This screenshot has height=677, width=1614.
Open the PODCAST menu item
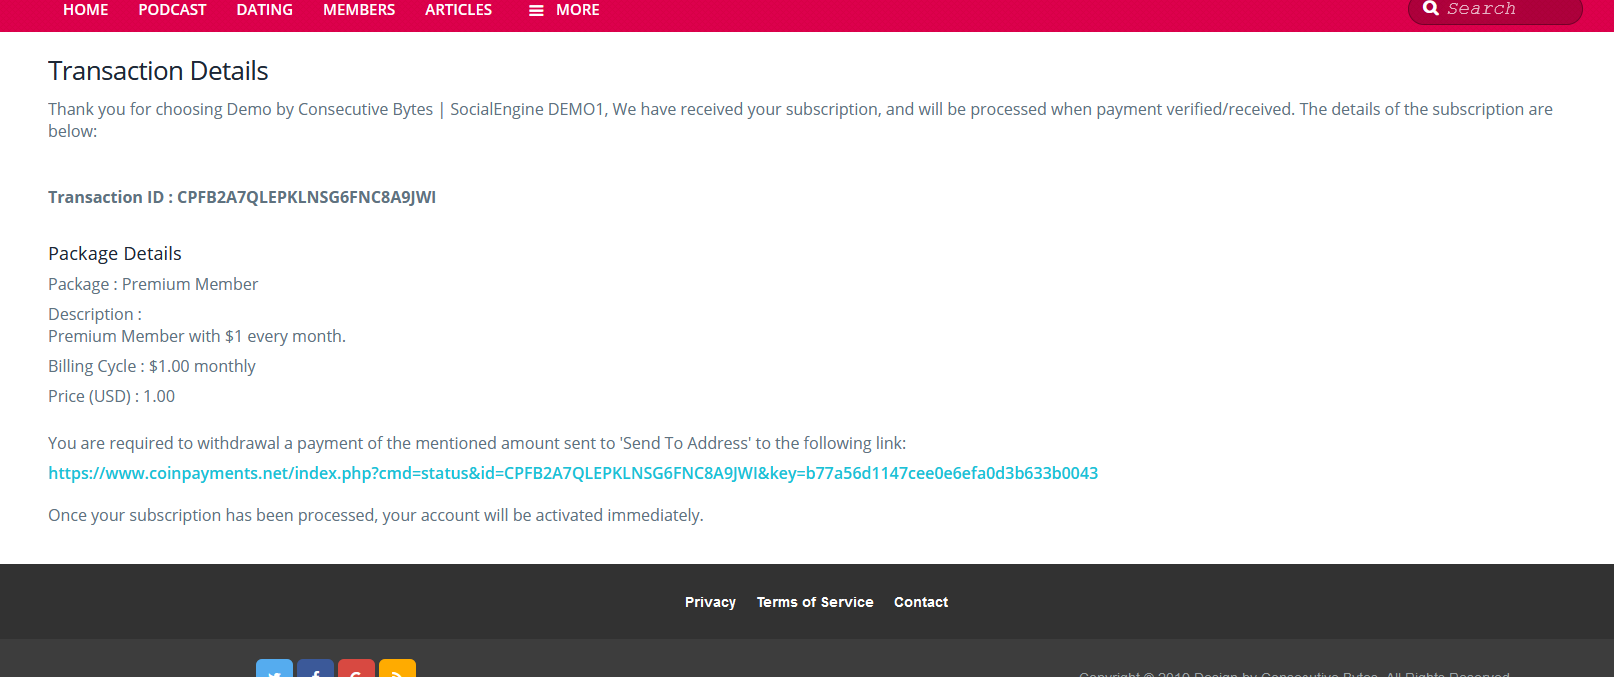(172, 10)
